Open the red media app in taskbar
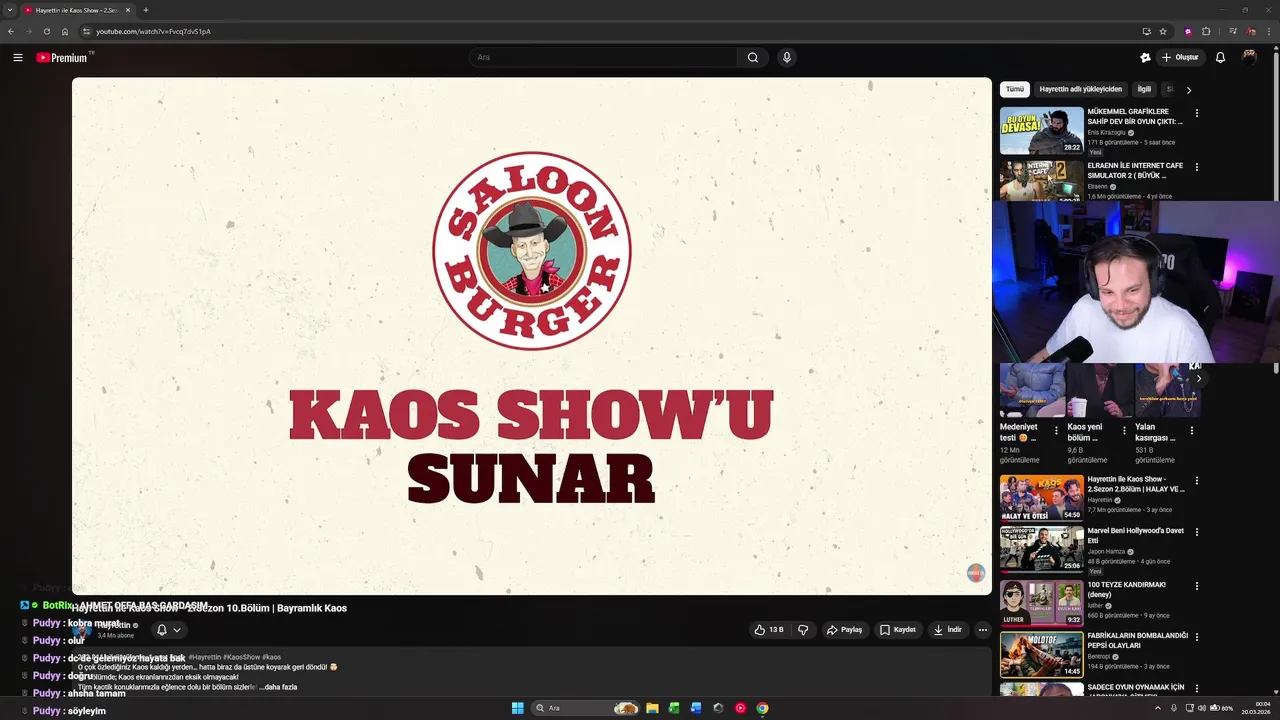Image resolution: width=1280 pixels, height=720 pixels. coord(740,708)
